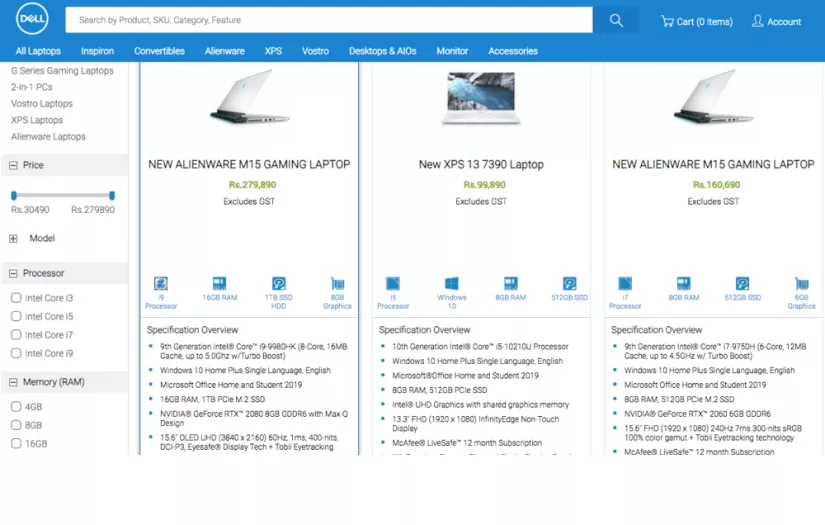Image resolution: width=825 pixels, height=525 pixels.
Task: Click i5 Processor icon on XPS card
Action: (393, 284)
